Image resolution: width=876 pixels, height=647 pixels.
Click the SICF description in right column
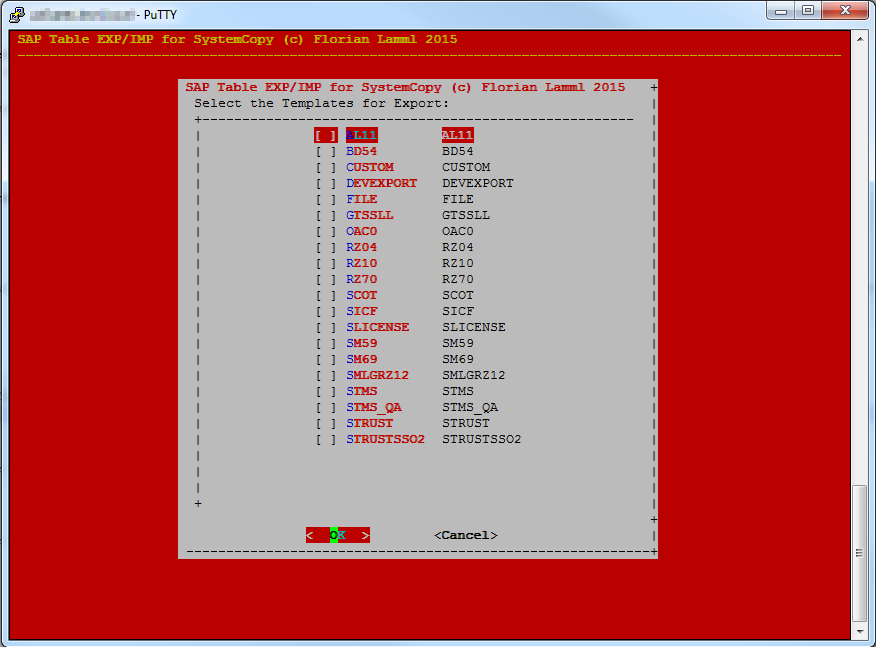point(458,311)
